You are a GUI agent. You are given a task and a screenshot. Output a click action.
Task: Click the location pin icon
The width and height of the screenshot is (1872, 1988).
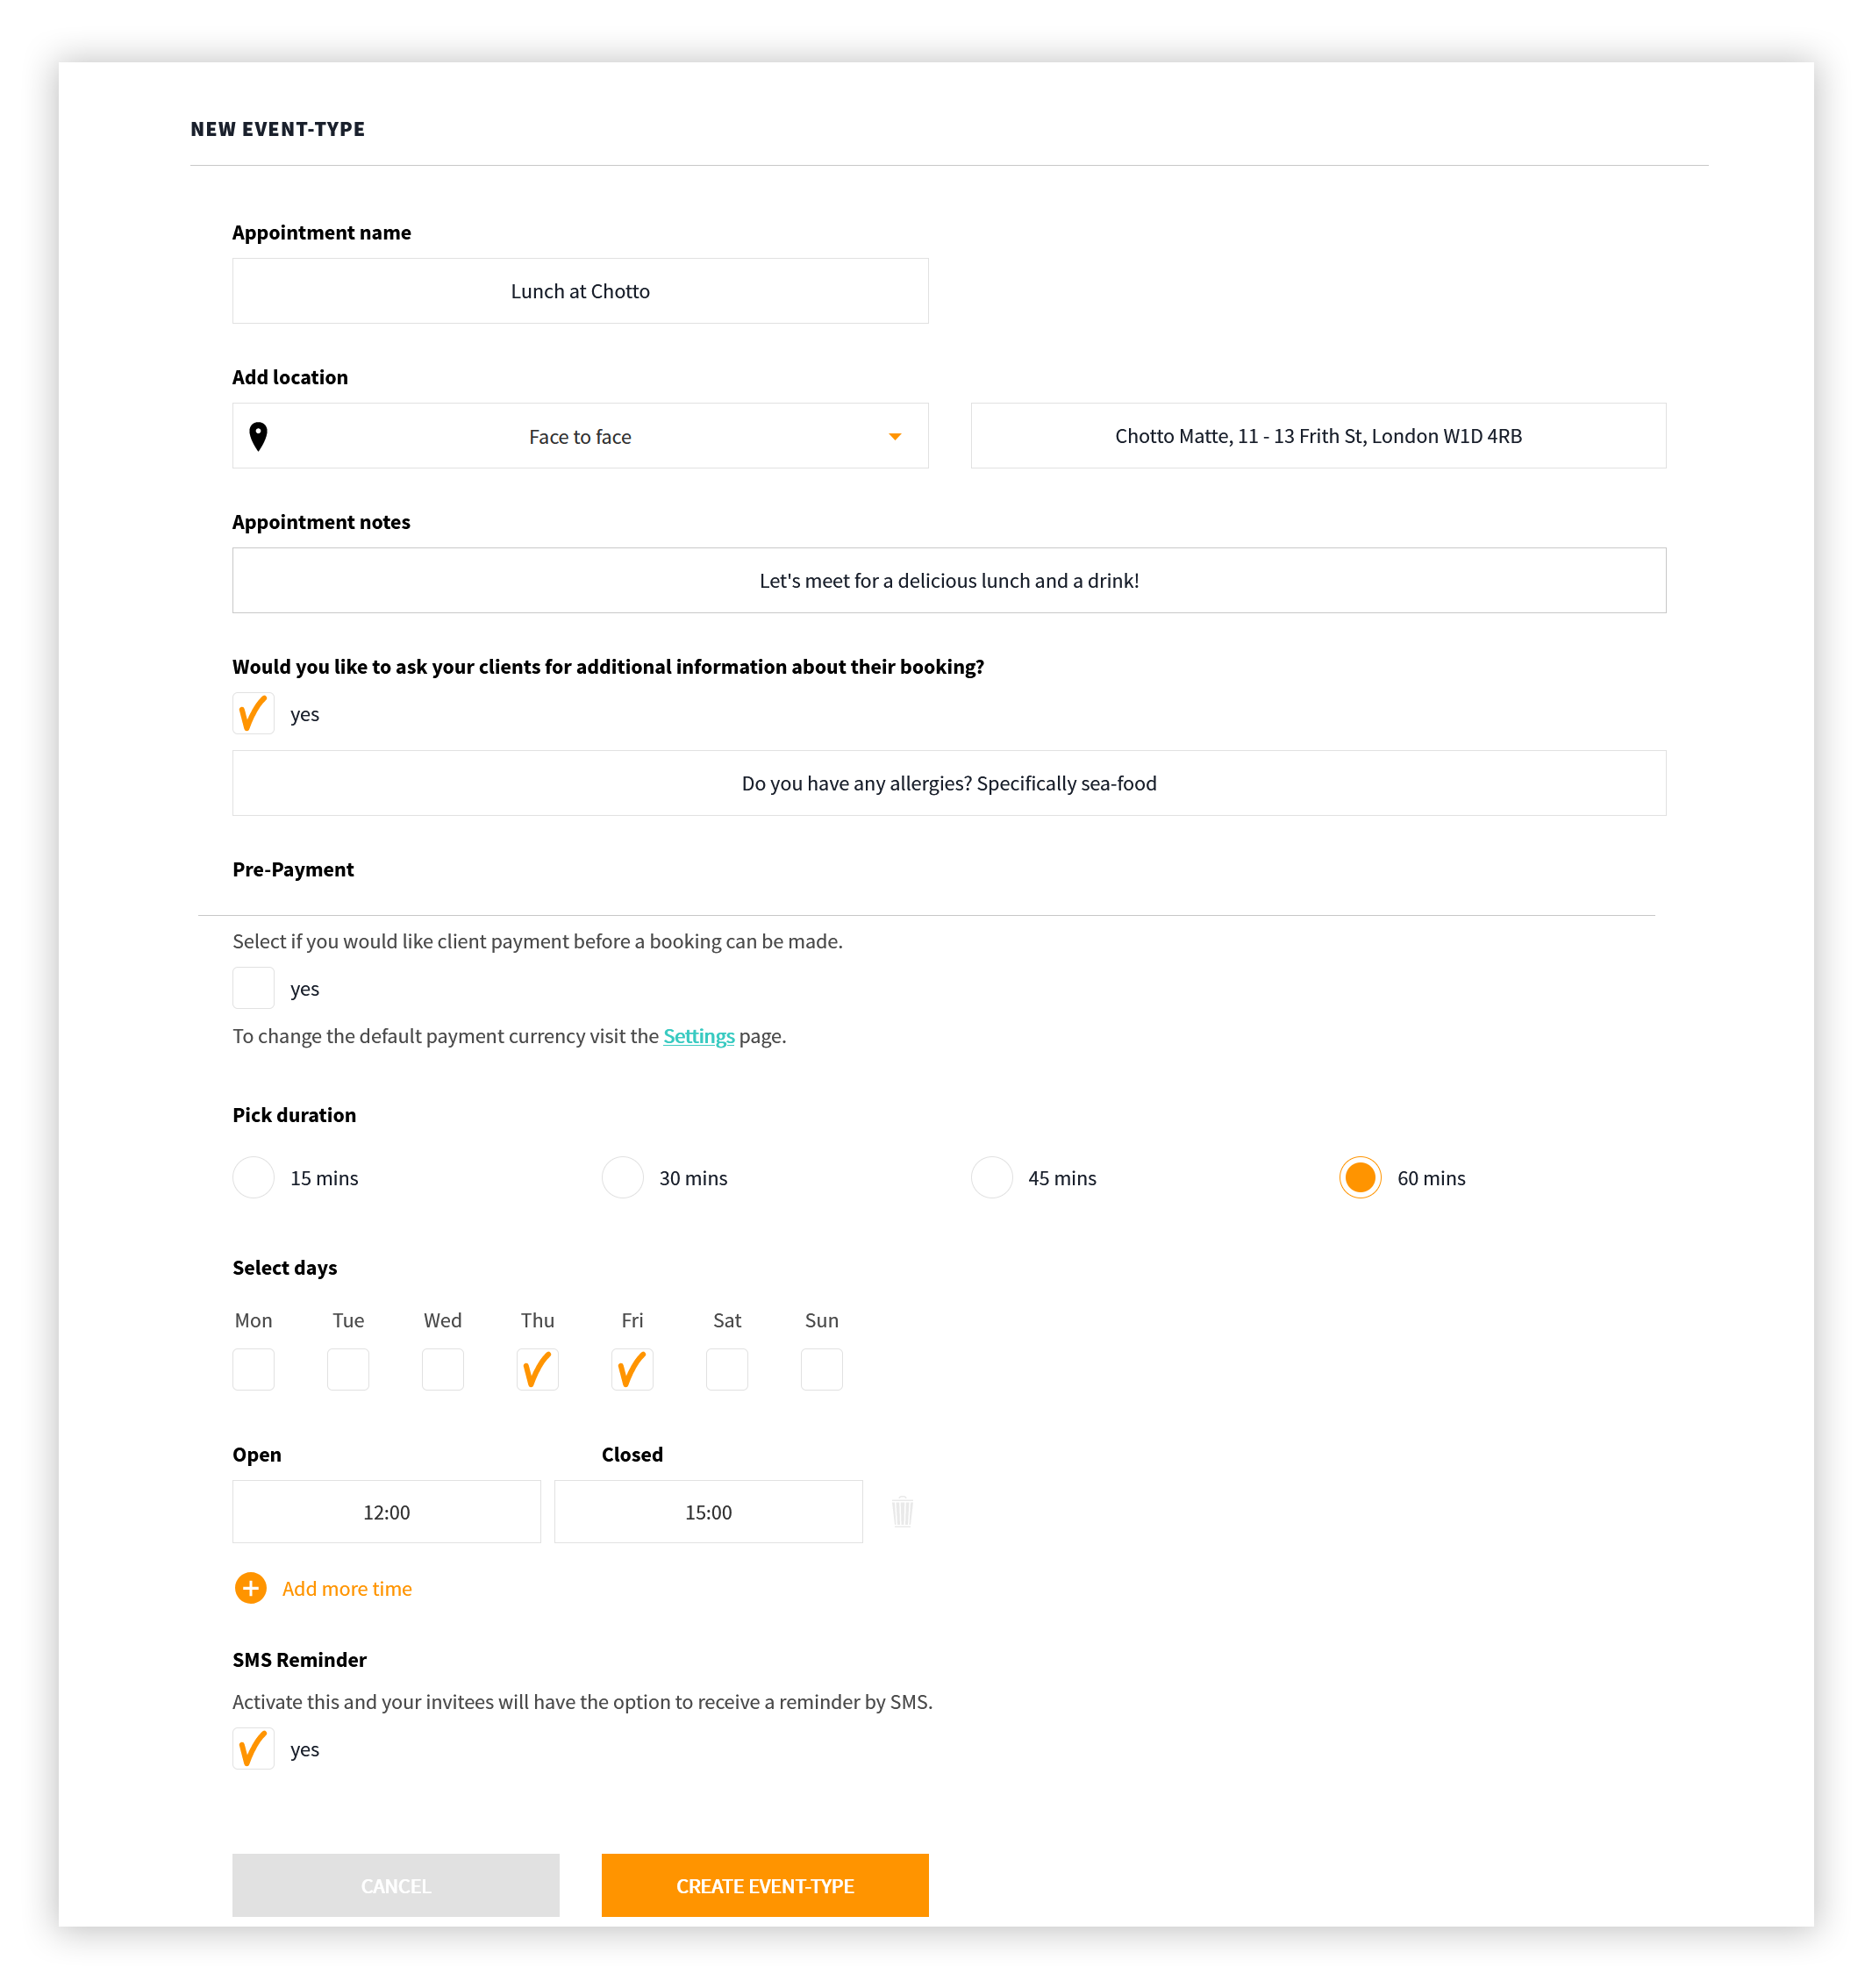point(258,436)
